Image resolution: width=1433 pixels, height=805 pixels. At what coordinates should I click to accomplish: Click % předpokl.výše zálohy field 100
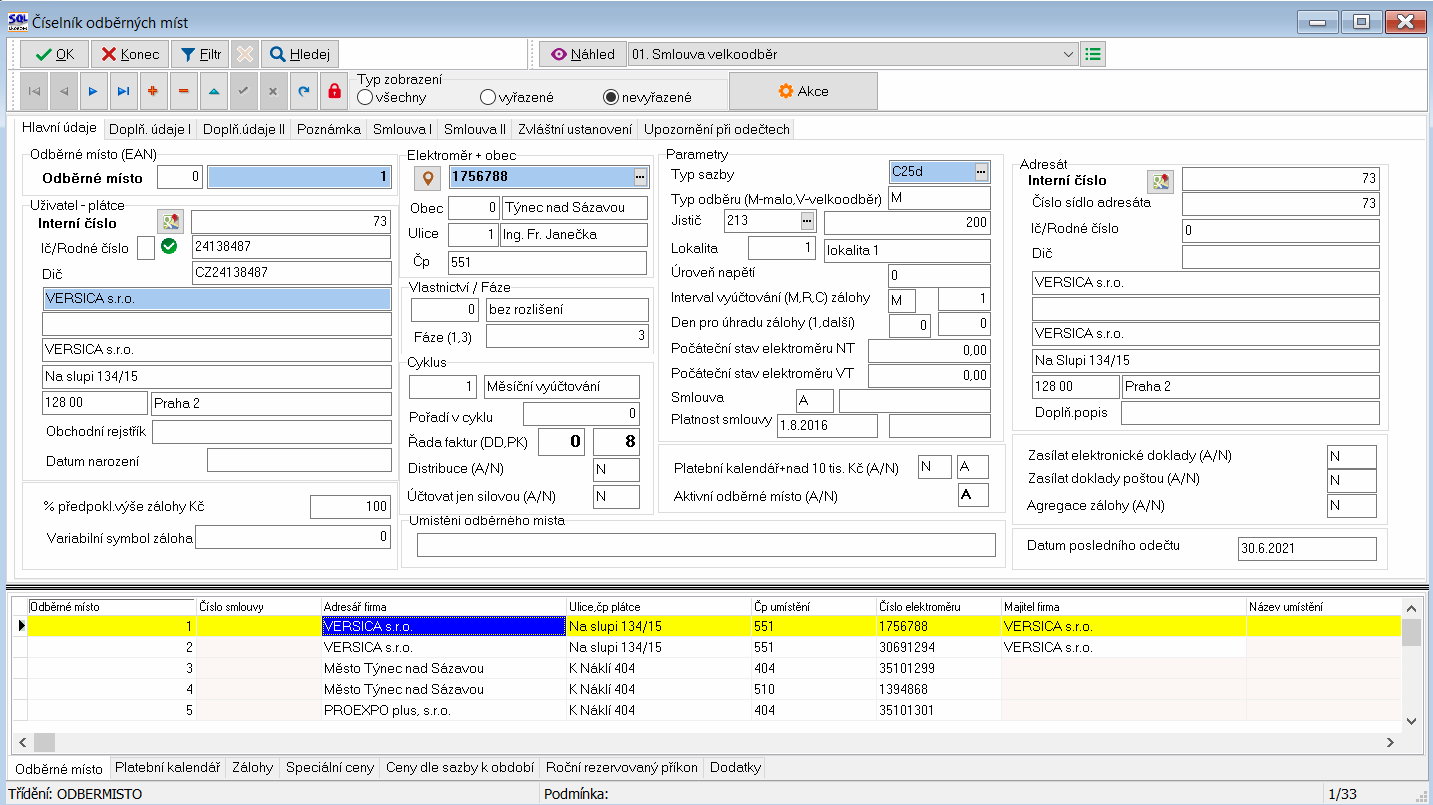coord(350,507)
